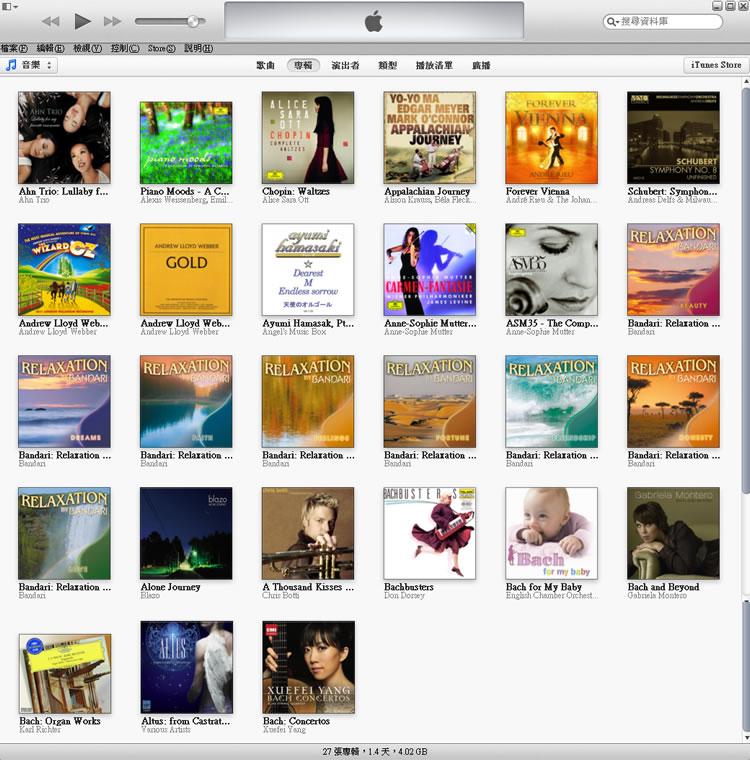Image resolution: width=750 pixels, height=760 pixels.
Task: Open the 編輯(E) menu
Action: click(x=50, y=48)
